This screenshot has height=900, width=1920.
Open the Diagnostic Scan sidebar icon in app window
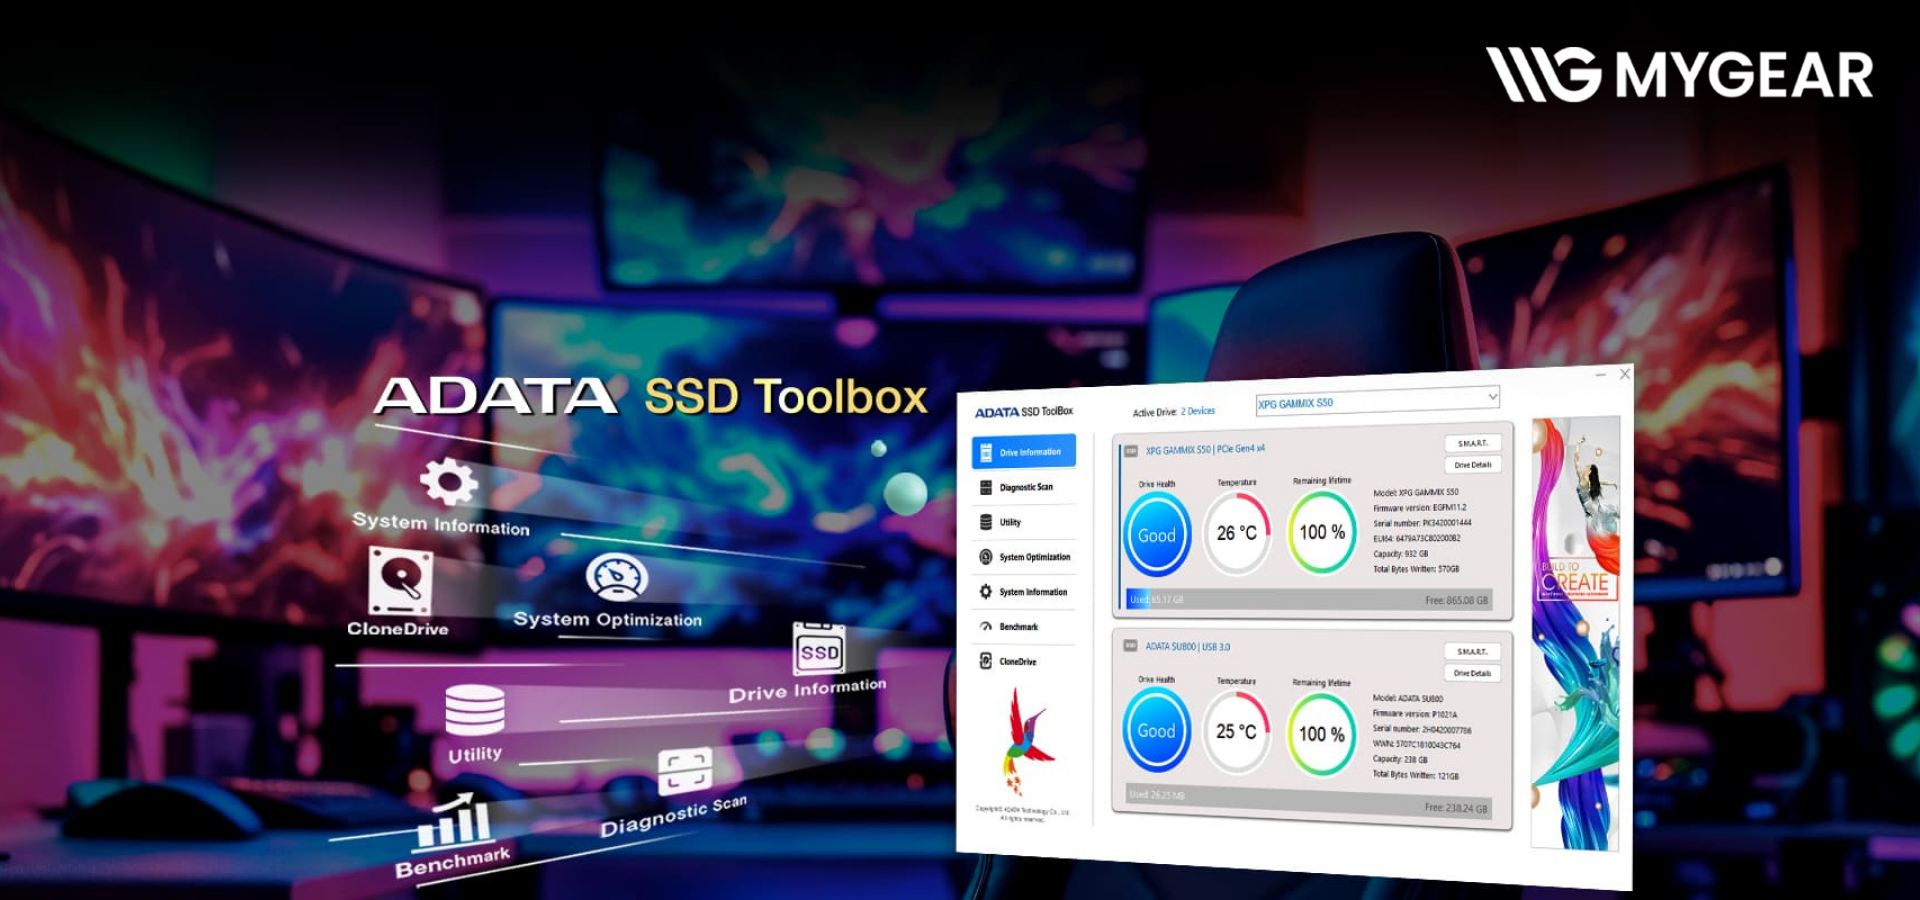point(986,487)
